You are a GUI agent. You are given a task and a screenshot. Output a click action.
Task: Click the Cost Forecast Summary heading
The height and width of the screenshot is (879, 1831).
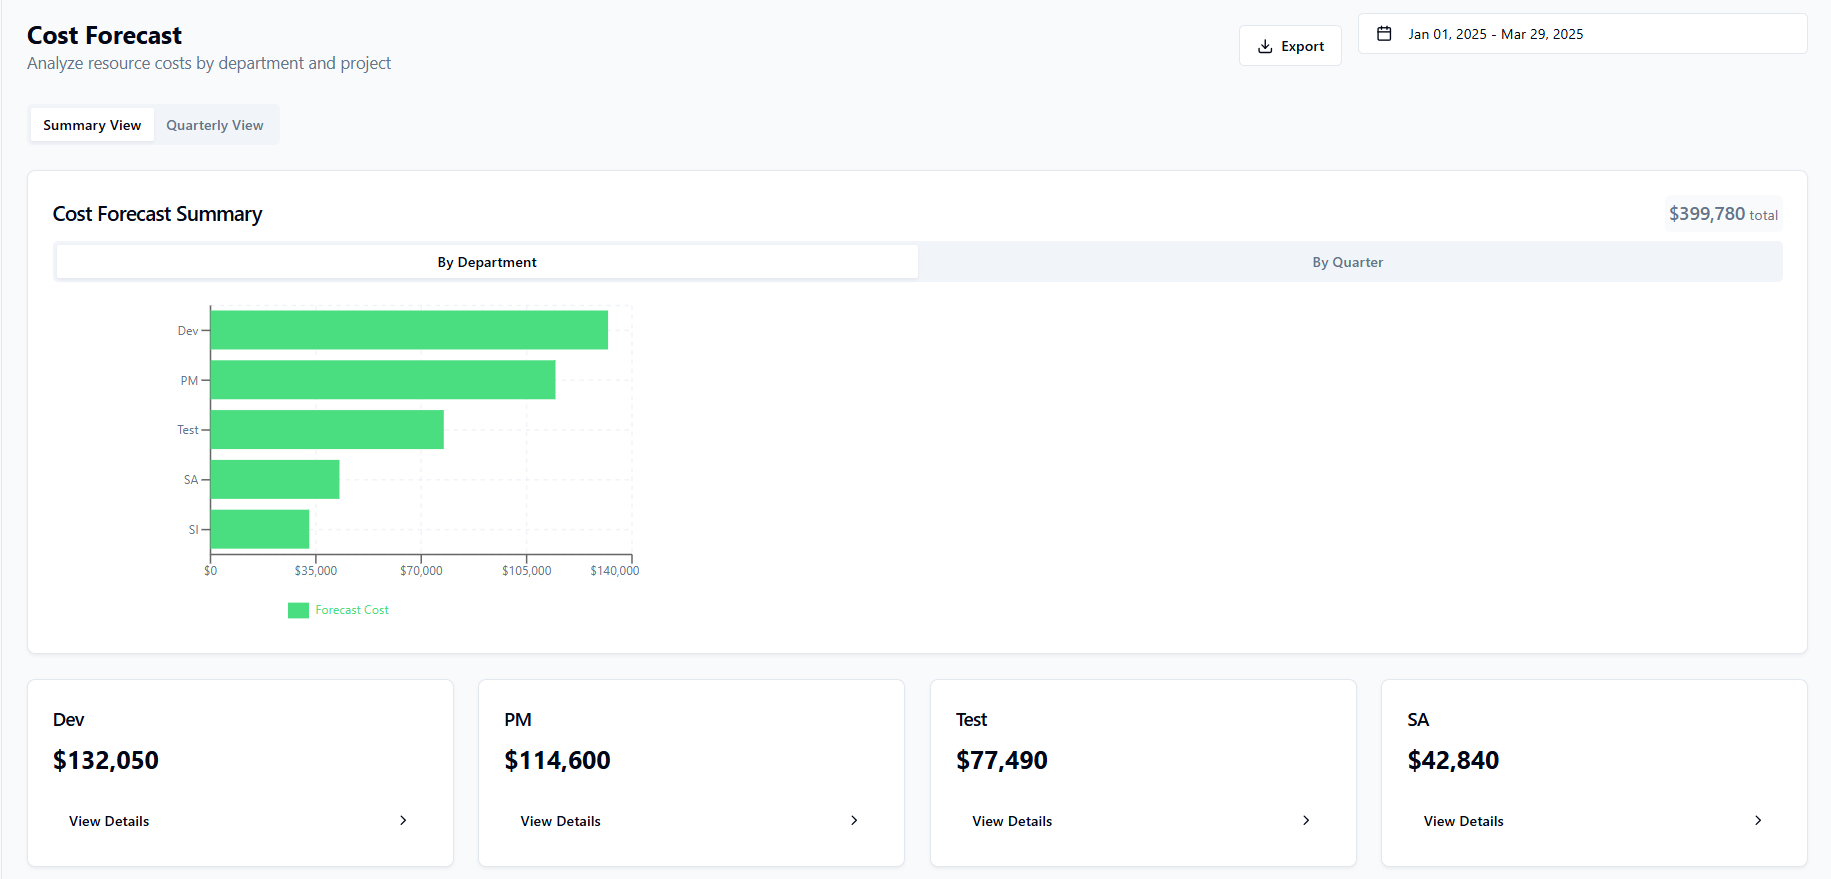click(x=158, y=214)
